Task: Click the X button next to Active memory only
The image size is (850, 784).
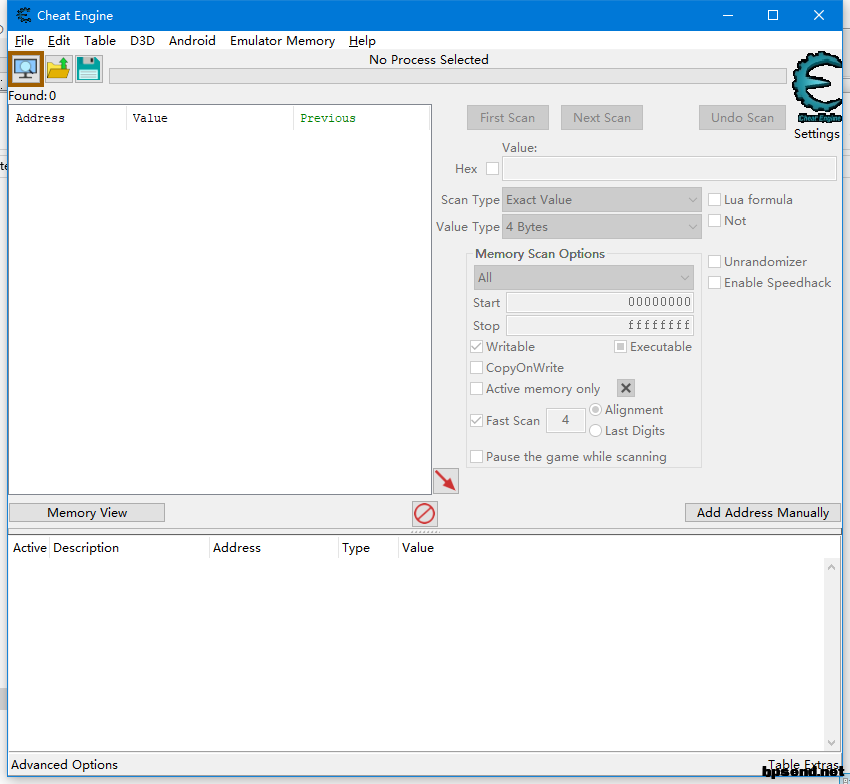Action: pos(626,388)
